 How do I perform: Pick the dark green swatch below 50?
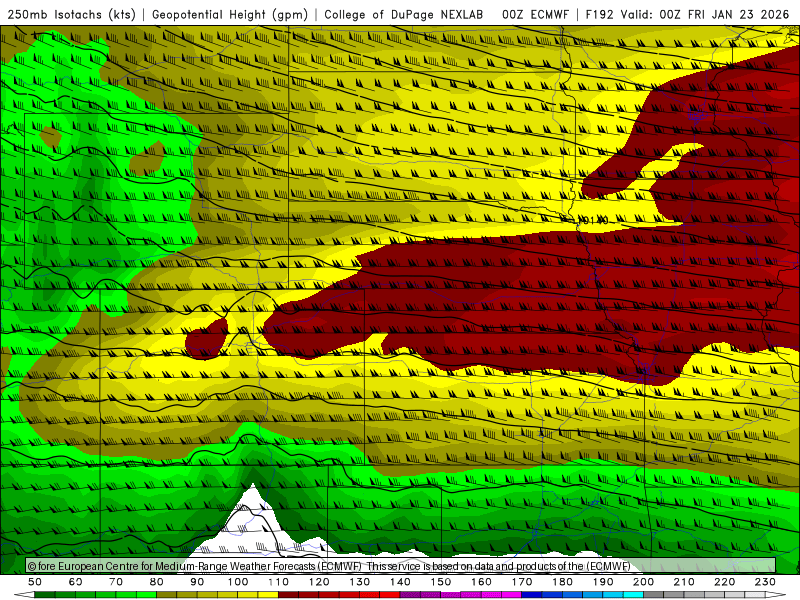point(45,595)
